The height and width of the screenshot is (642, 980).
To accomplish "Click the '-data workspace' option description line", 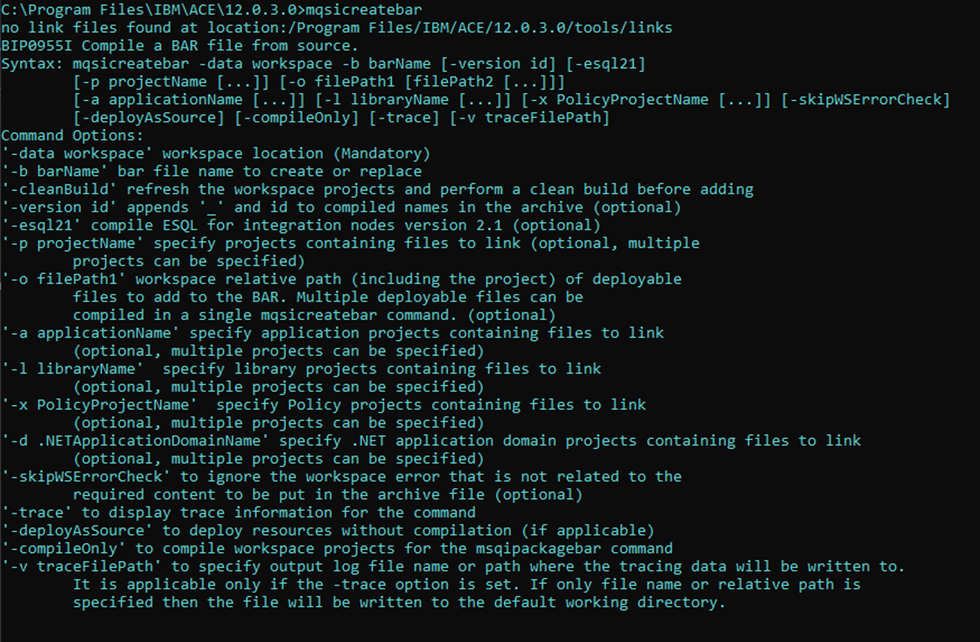I will tap(216, 154).
